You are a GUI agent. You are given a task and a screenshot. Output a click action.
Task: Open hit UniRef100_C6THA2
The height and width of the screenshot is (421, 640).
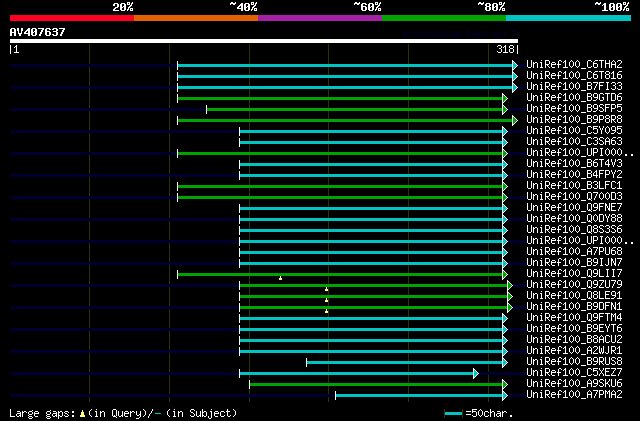tap(574, 65)
